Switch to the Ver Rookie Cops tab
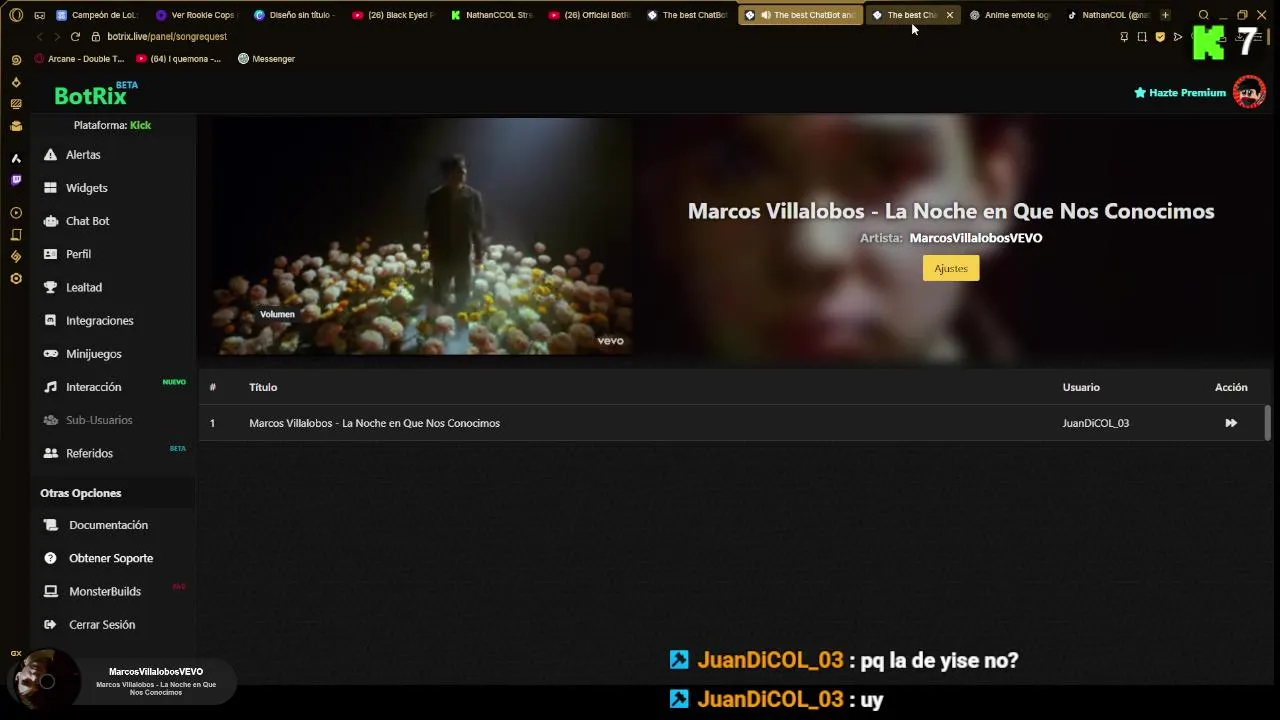Image resolution: width=1280 pixels, height=720 pixels. [196, 15]
